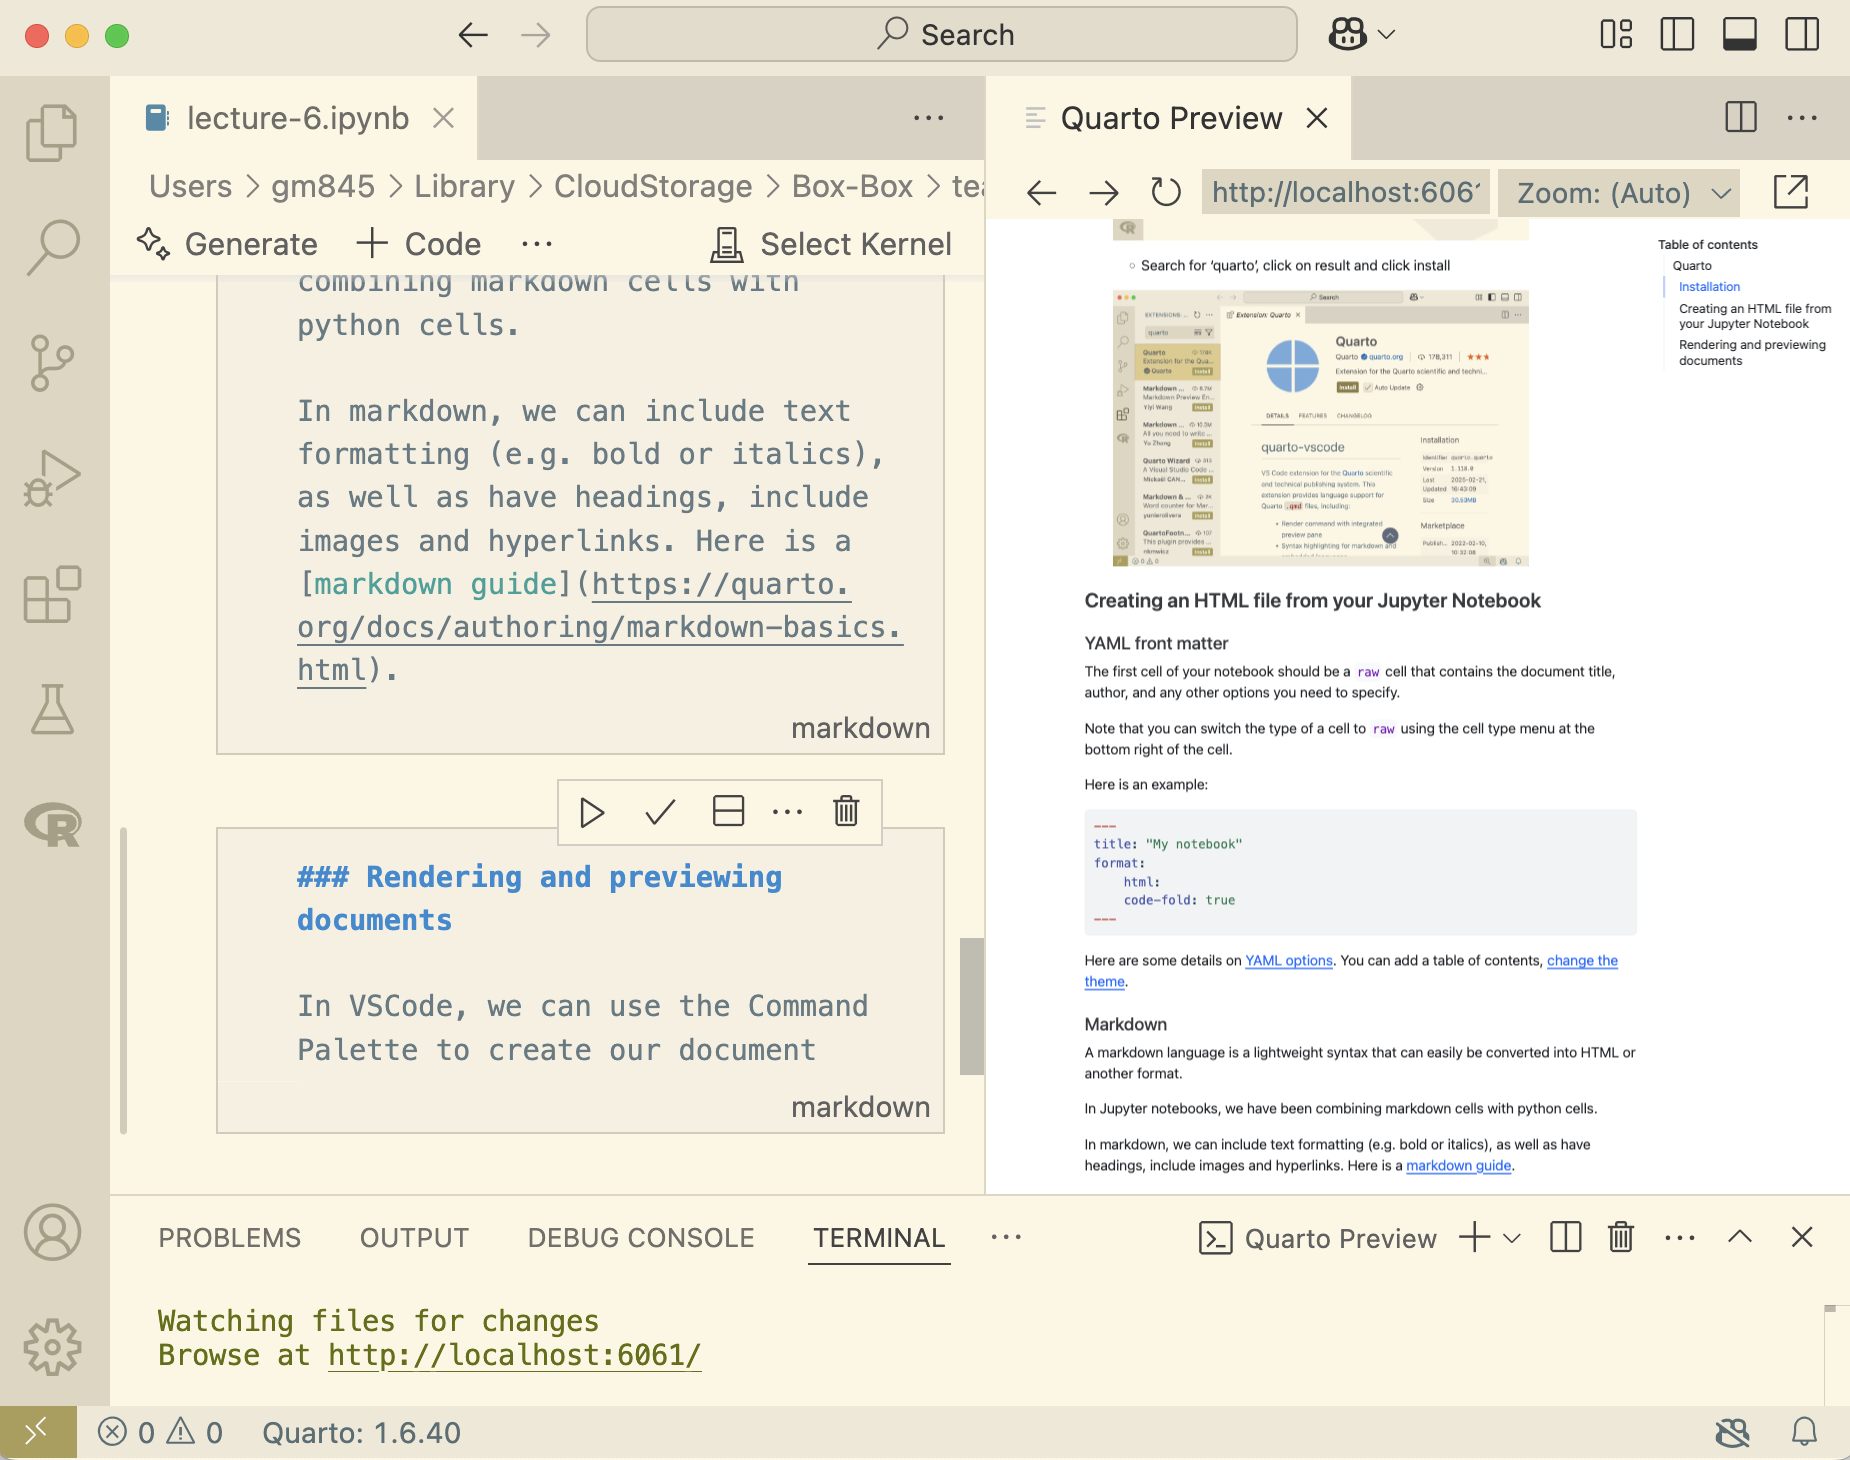Maximize the terminal panel size
The width and height of the screenshot is (1850, 1460).
tap(1740, 1237)
